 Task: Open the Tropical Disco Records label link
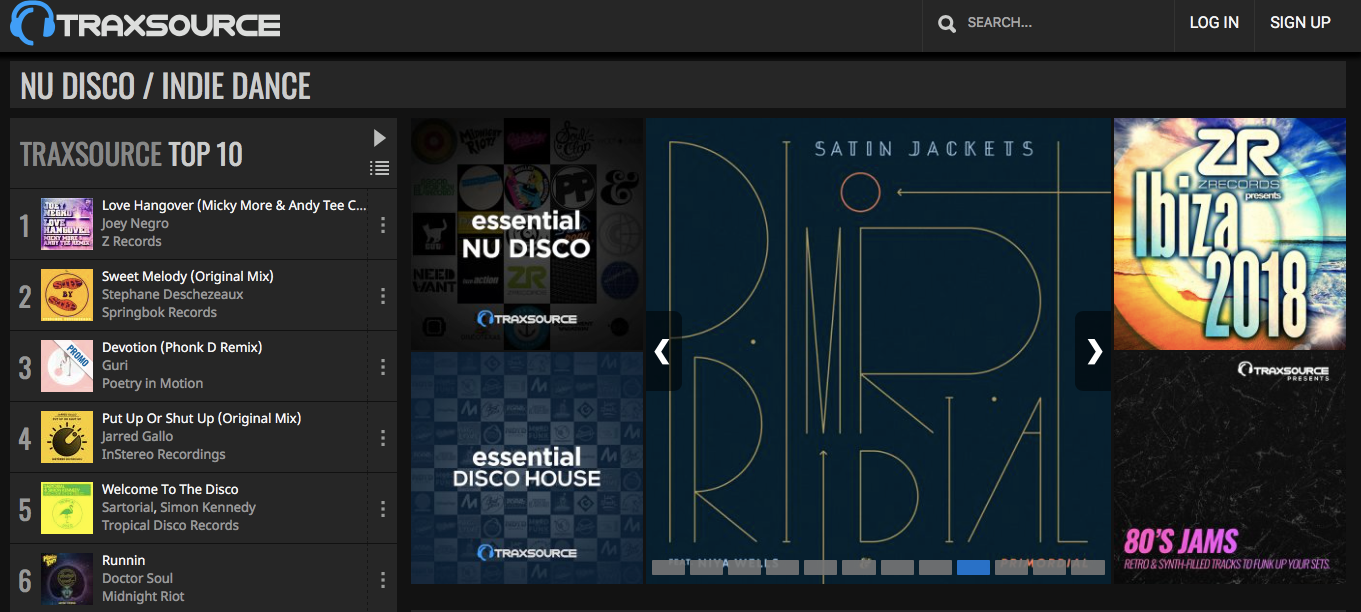coord(170,525)
